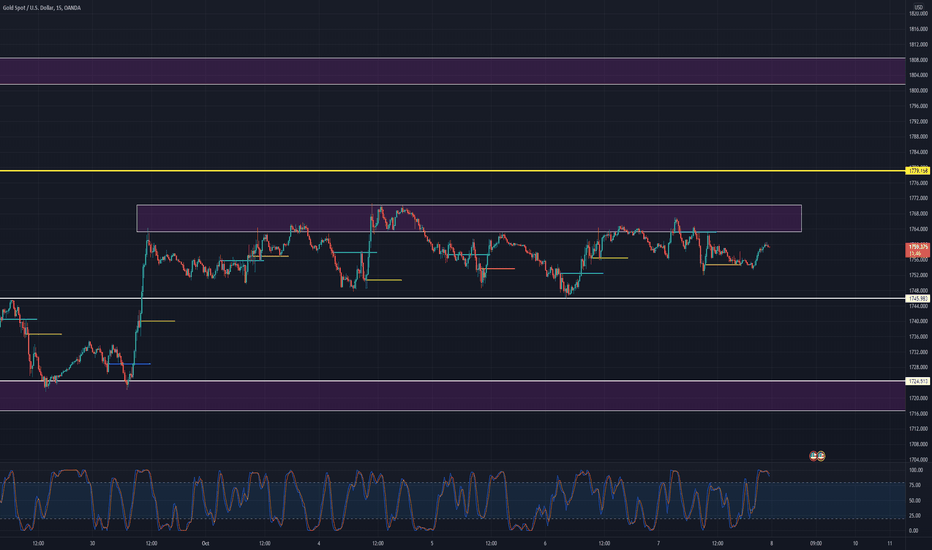Click the 1820.000 price axis value
This screenshot has width=932, height=550.
pyautogui.click(x=918, y=14)
